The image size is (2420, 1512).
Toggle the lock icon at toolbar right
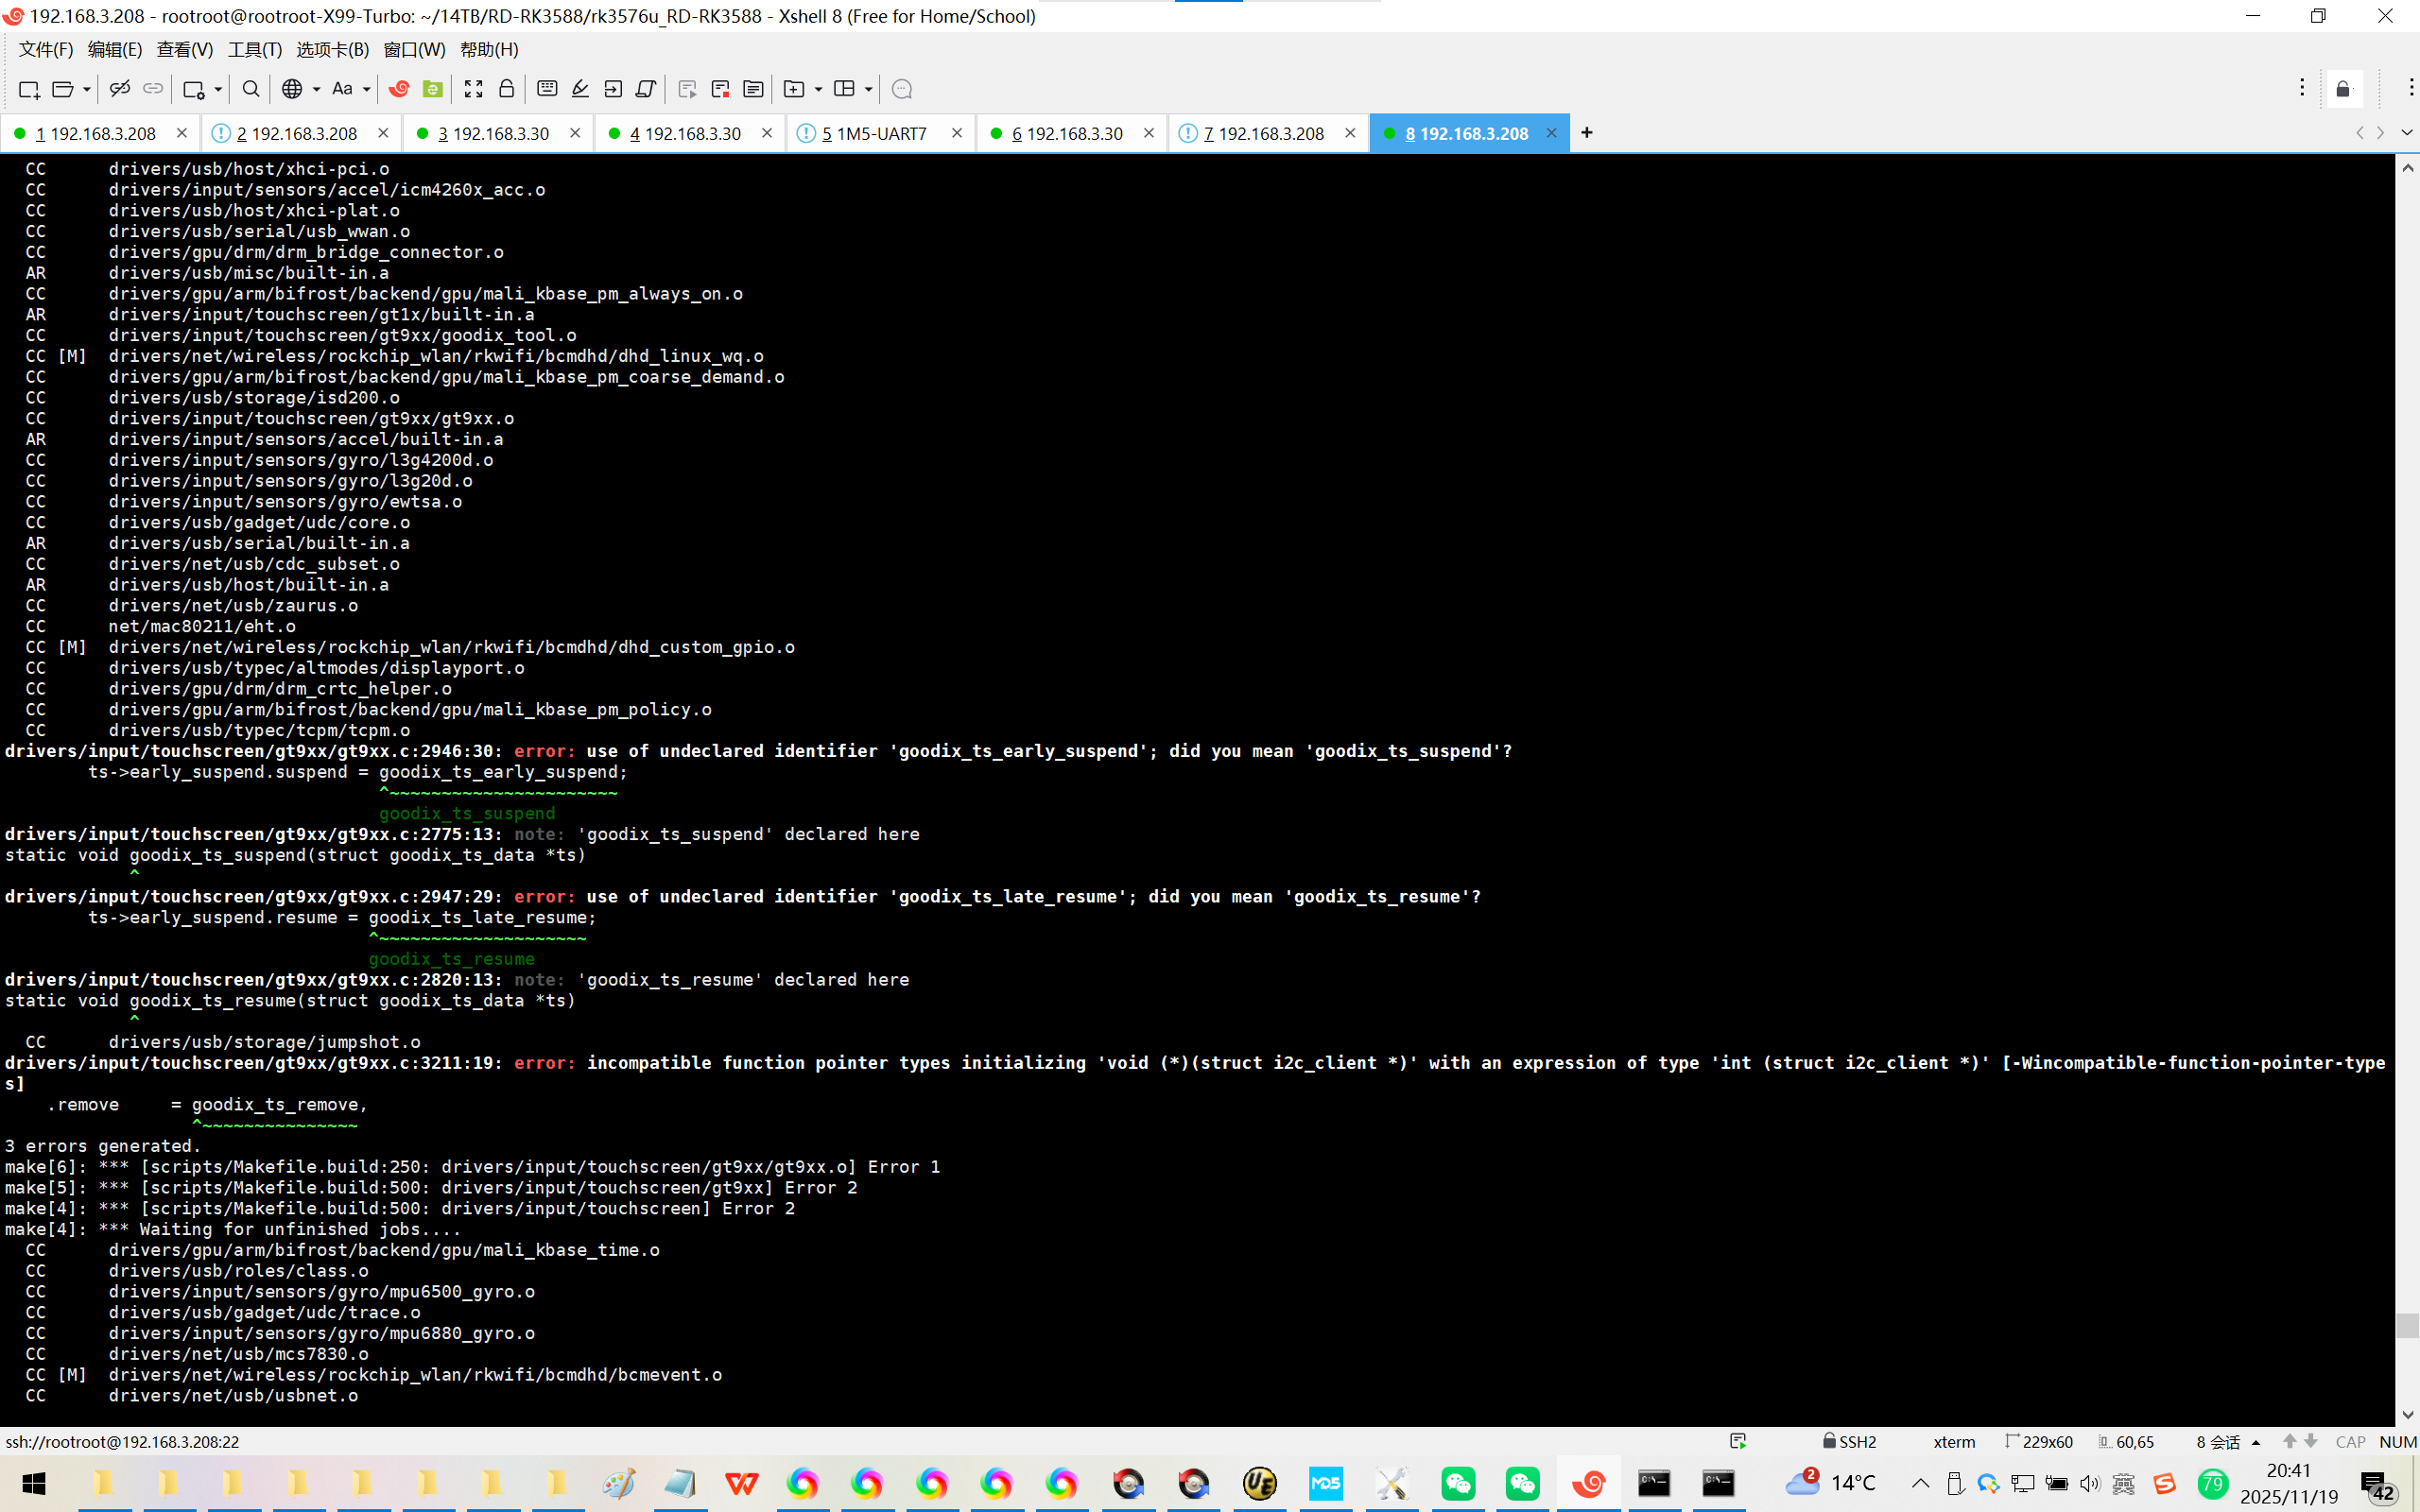[x=2343, y=89]
